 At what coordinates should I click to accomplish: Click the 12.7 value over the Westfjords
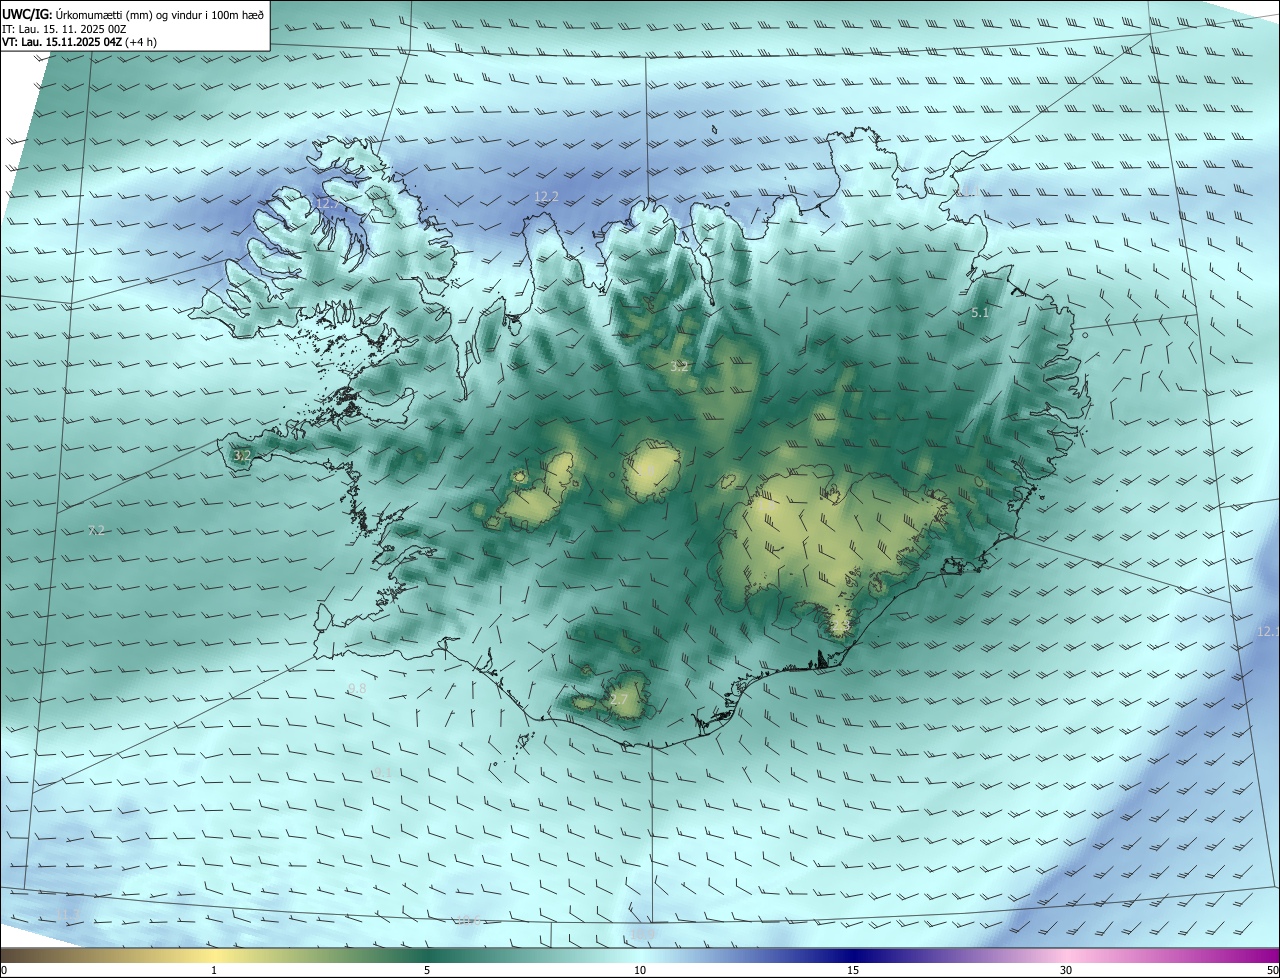tap(328, 203)
